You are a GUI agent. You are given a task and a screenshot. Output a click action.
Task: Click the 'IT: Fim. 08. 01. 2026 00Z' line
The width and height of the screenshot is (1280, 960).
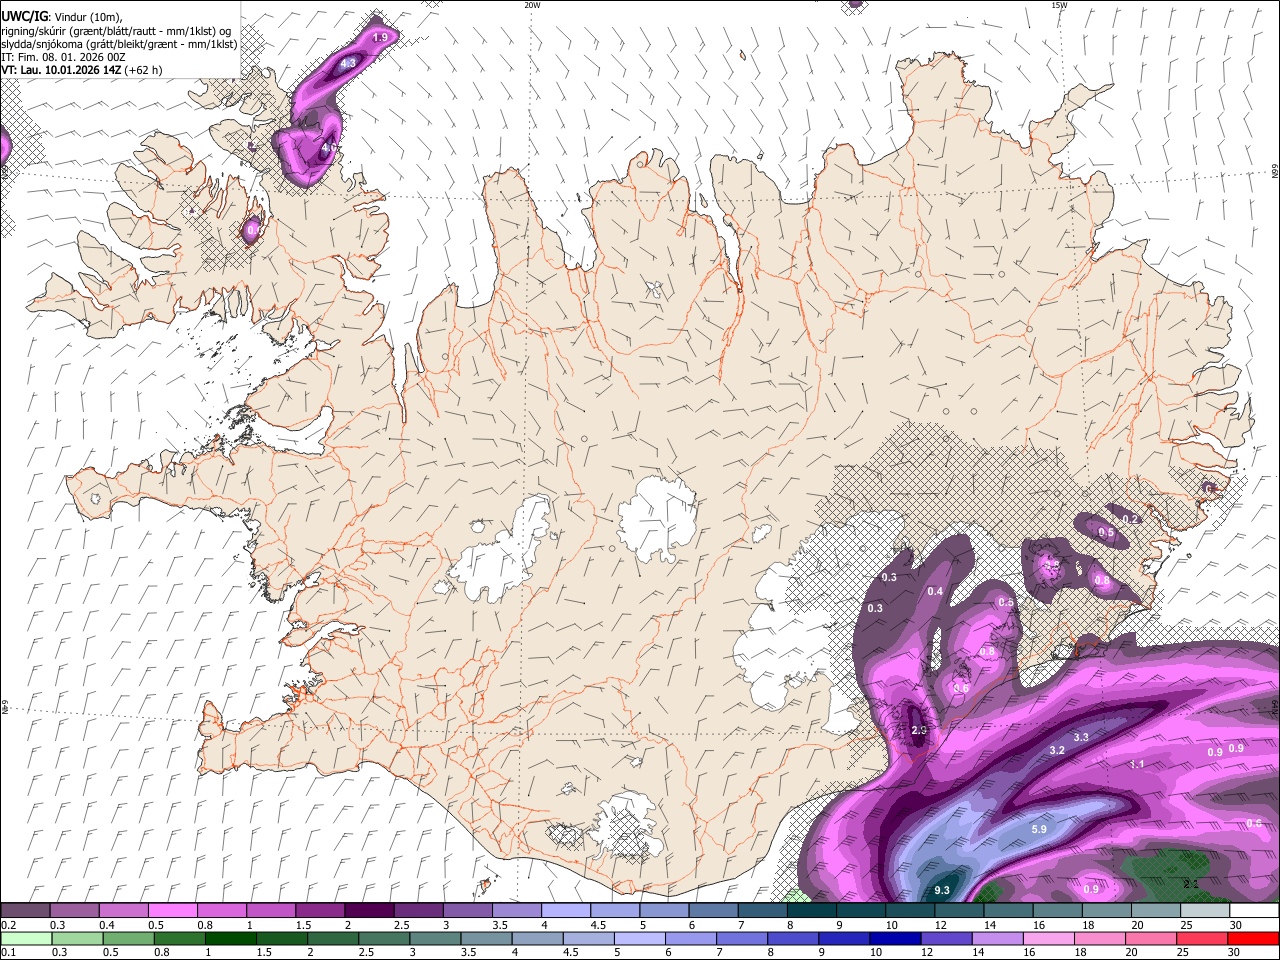click(63, 57)
